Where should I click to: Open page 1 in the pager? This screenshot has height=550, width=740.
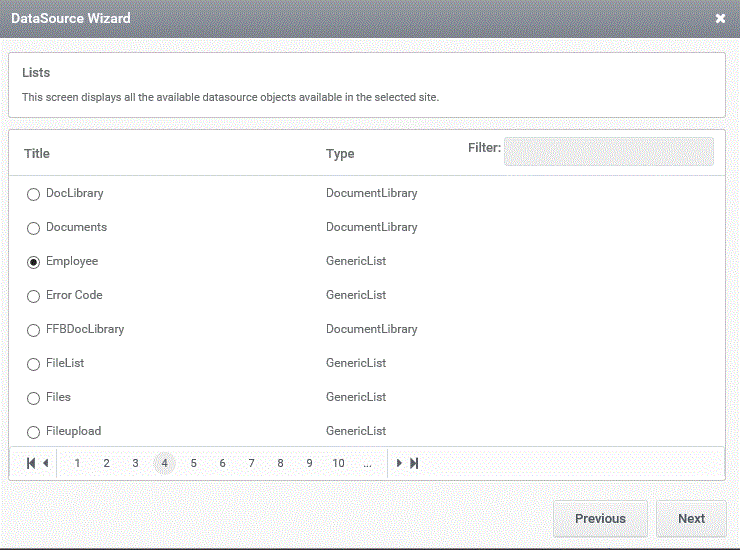click(77, 463)
